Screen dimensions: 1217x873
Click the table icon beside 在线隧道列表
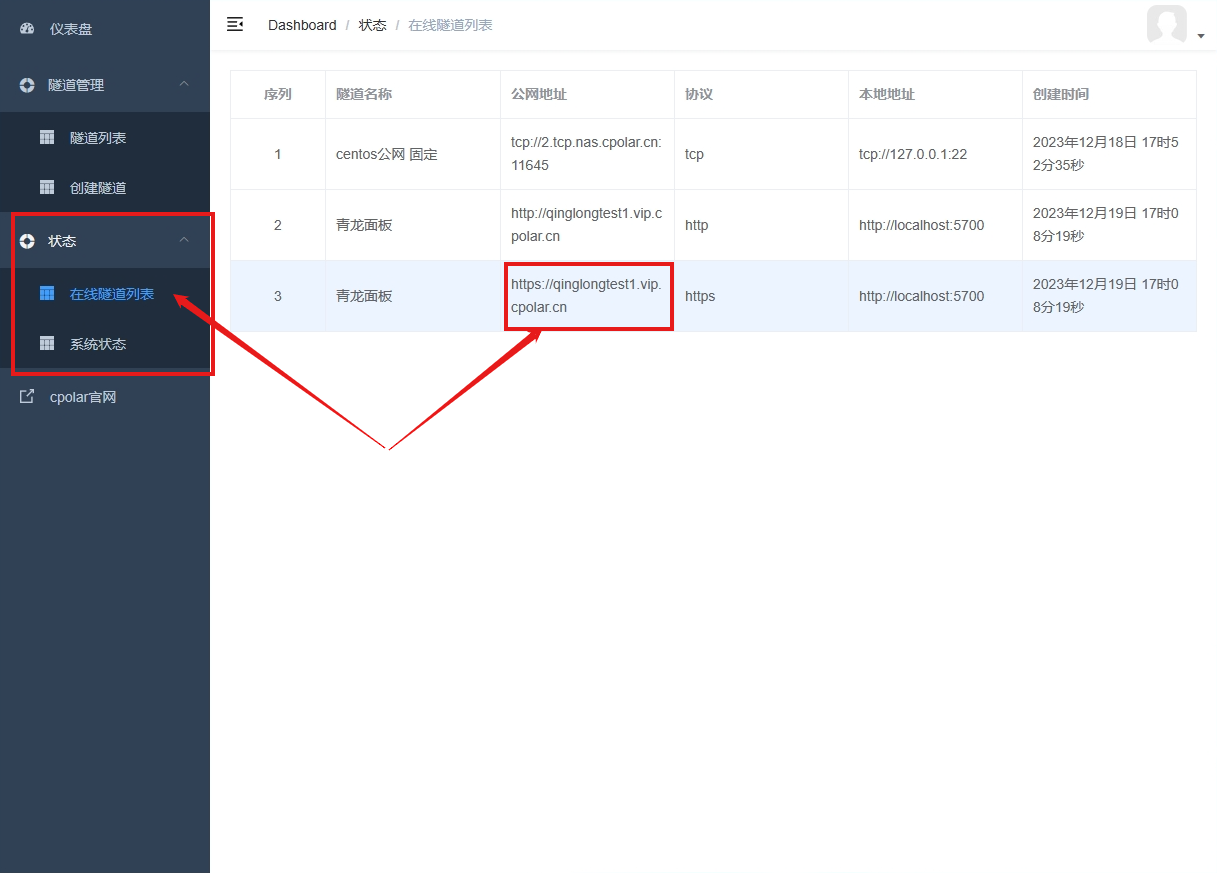coord(47,293)
